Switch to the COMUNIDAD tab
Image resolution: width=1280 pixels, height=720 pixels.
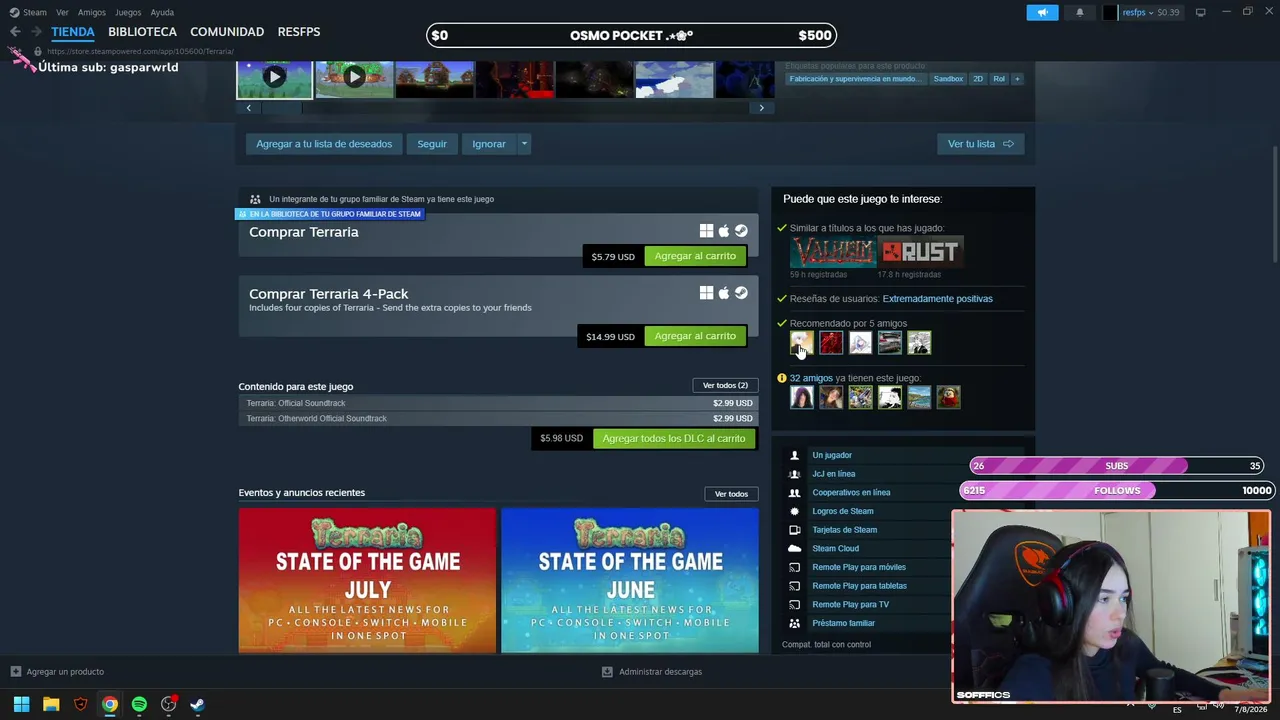pyautogui.click(x=227, y=32)
